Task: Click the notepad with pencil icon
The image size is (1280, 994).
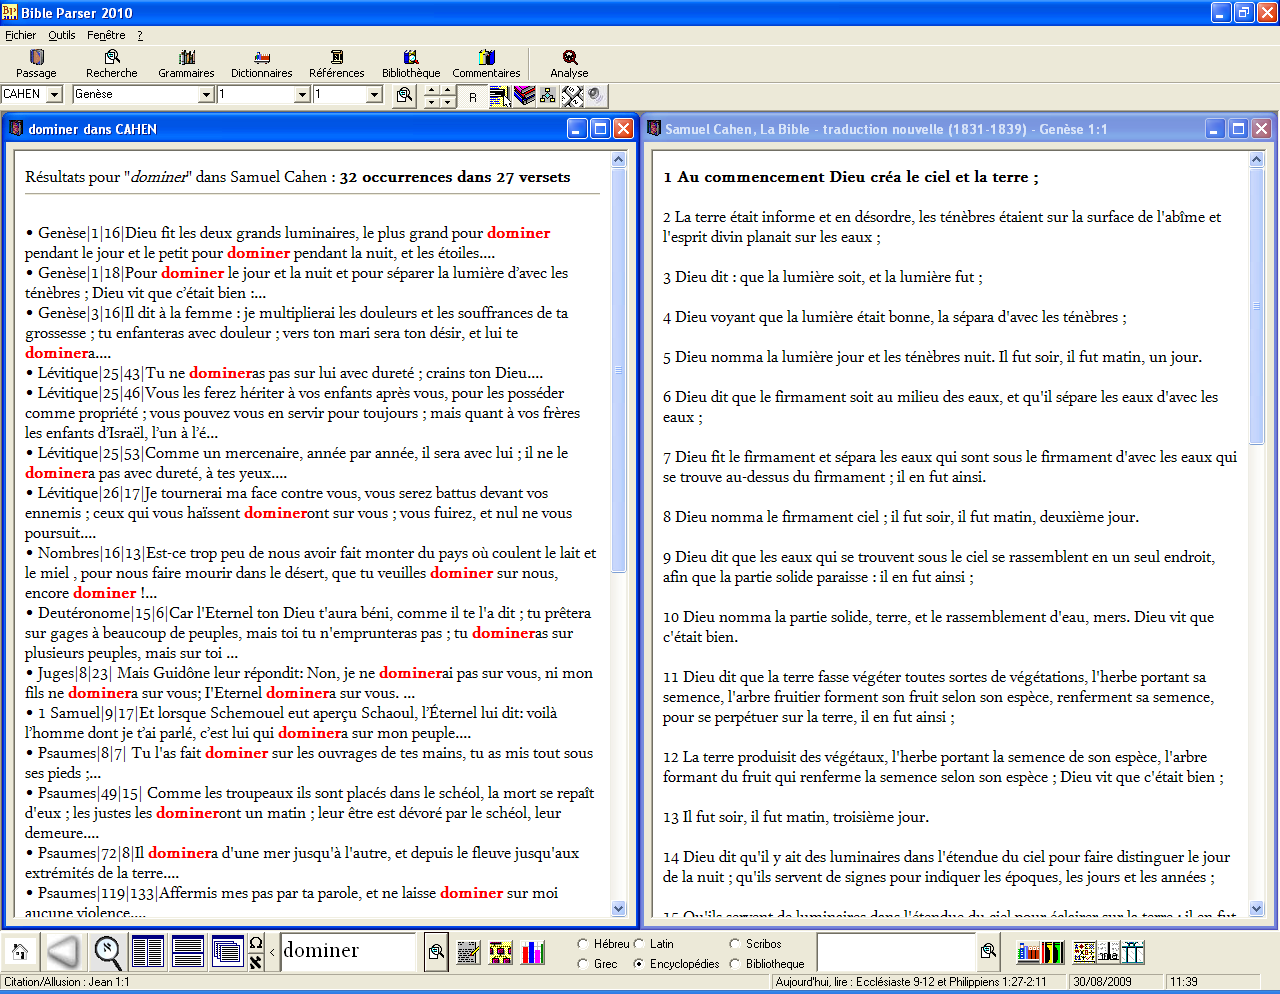Action: [469, 952]
